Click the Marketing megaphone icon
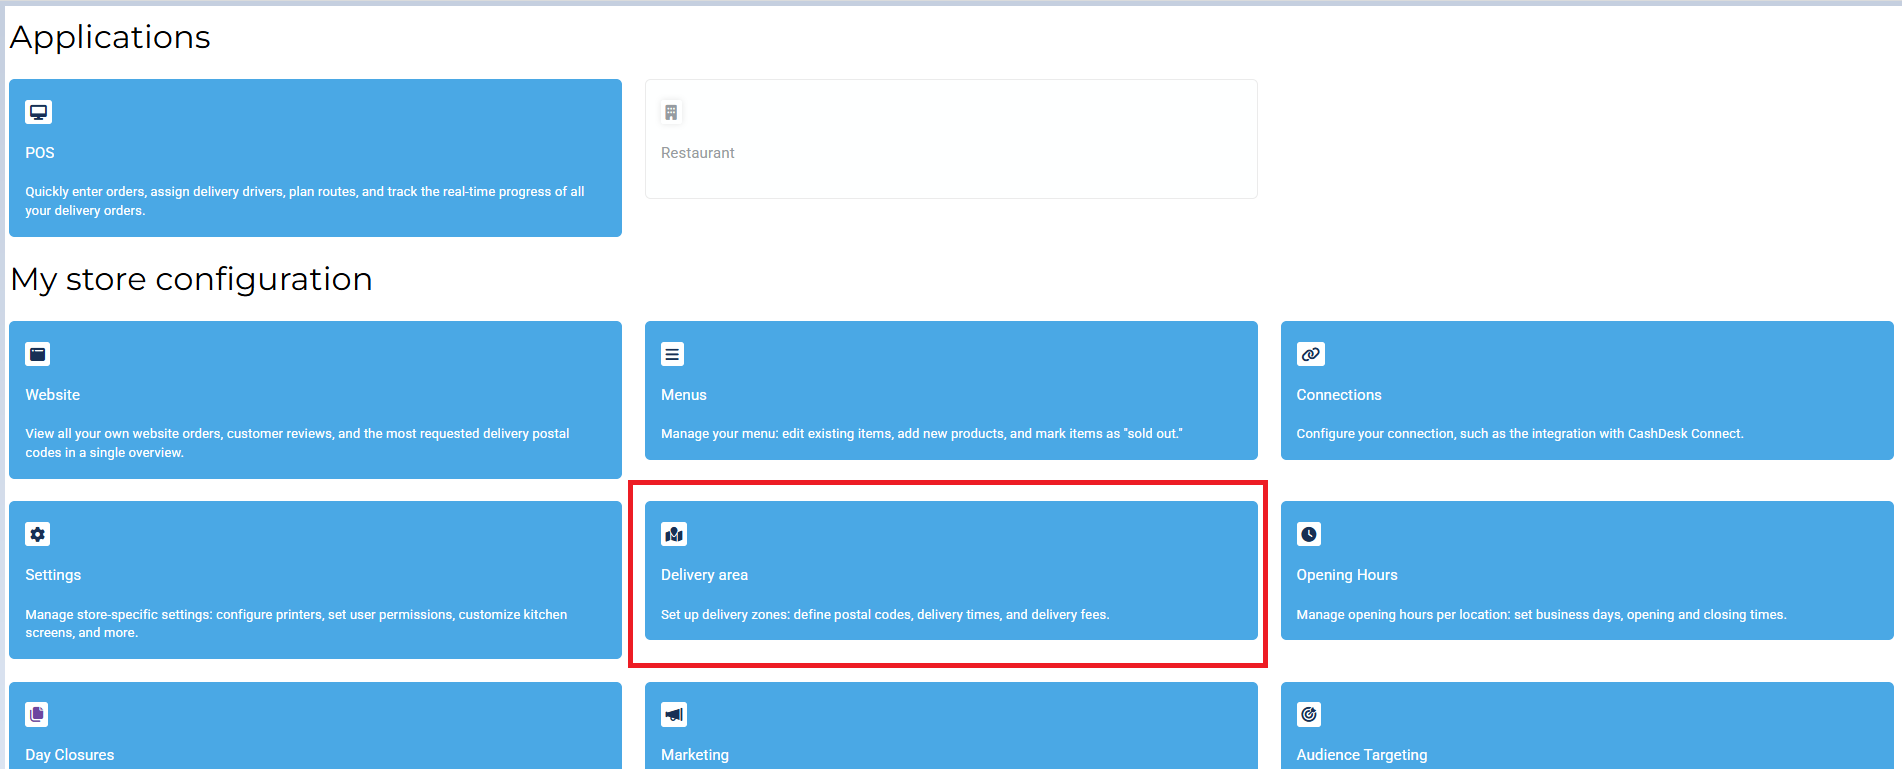The image size is (1902, 769). pos(674,714)
